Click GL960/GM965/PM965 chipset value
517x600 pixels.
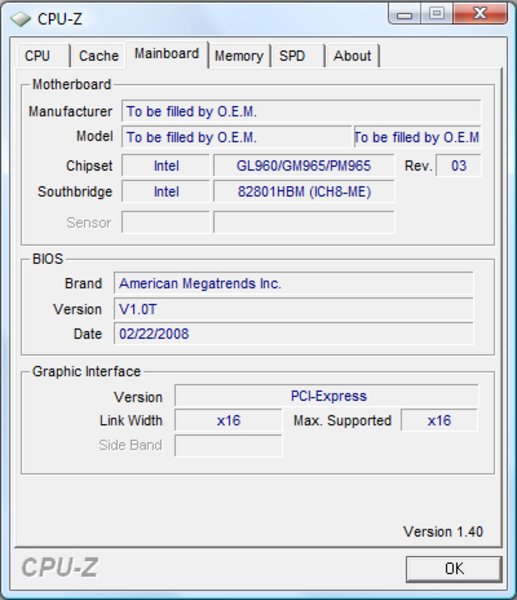tap(303, 166)
